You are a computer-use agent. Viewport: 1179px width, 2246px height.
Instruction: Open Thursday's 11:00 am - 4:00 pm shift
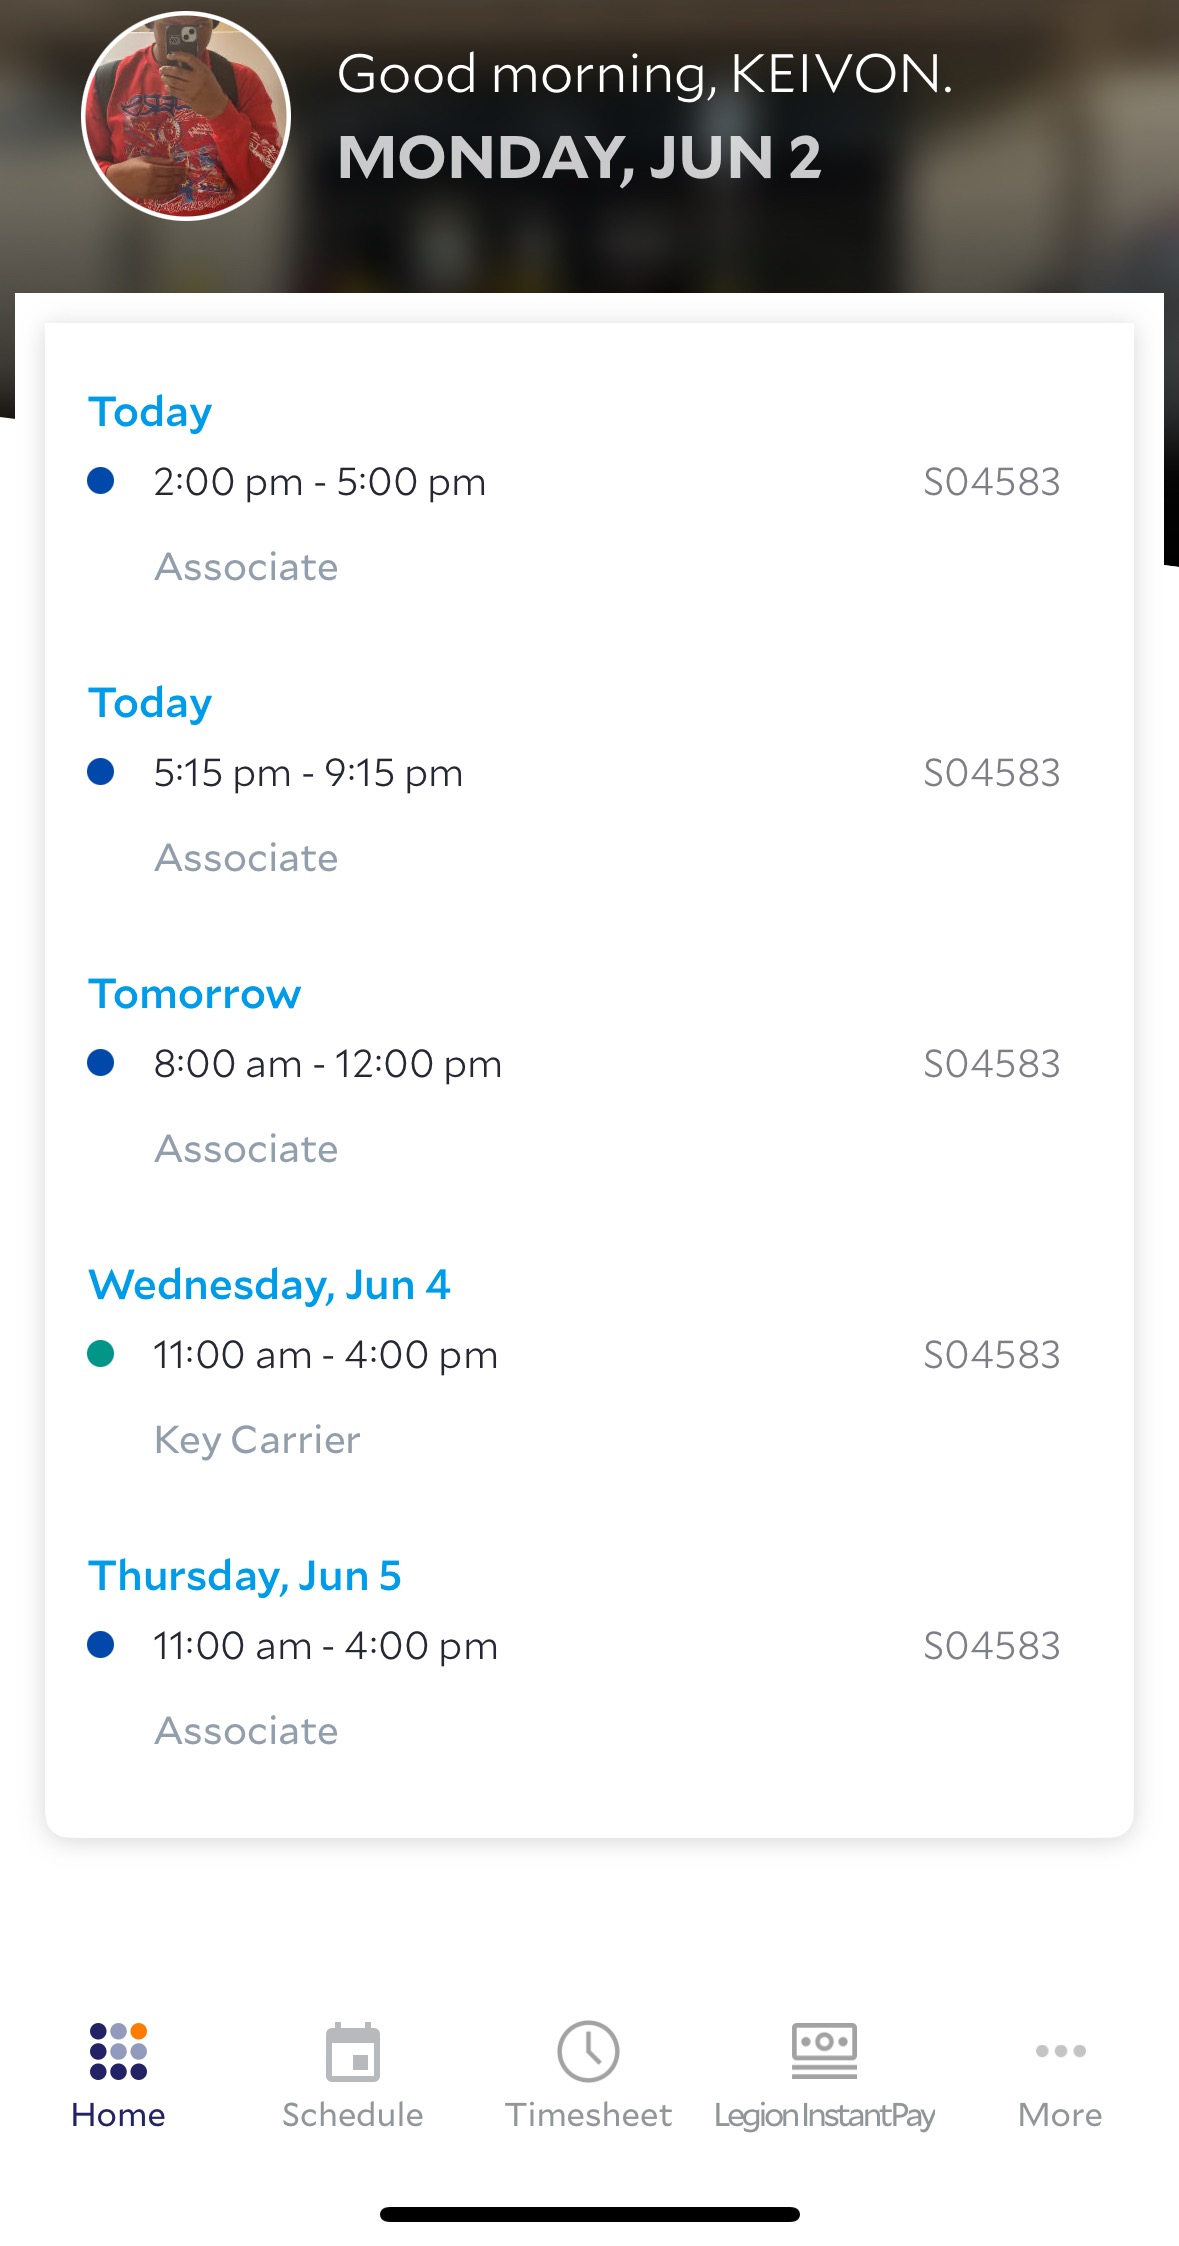coord(325,1646)
